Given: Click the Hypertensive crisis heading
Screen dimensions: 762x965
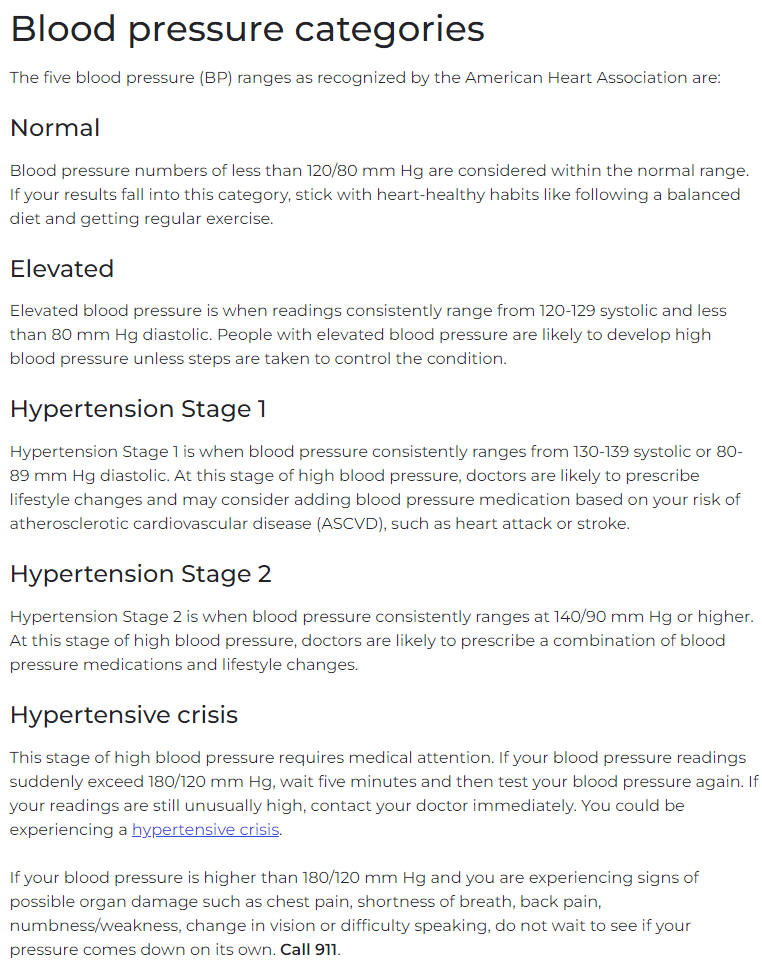Looking at the screenshot, I should tap(124, 715).
